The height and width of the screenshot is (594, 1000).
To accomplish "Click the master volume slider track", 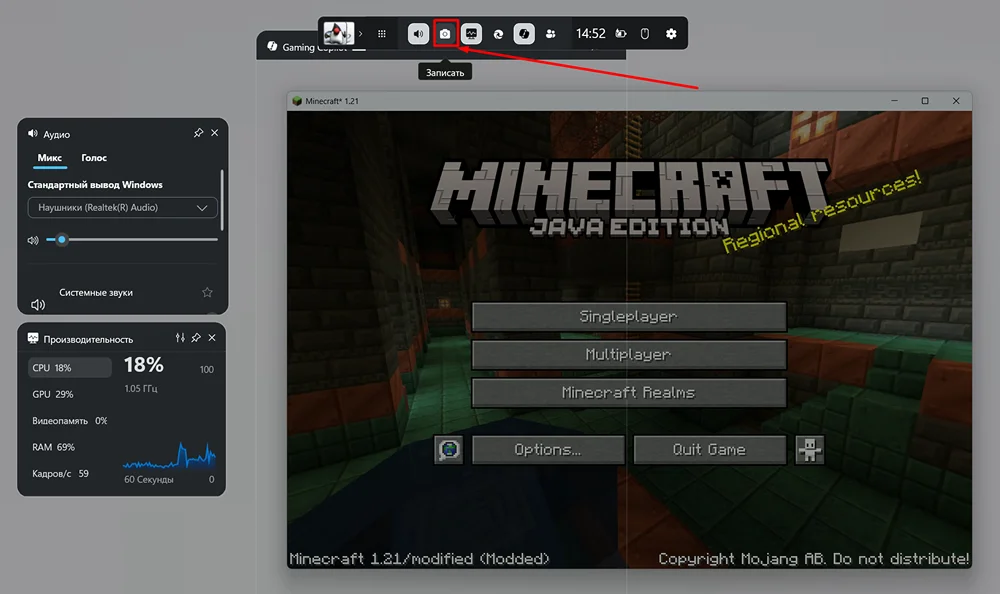I will [140, 240].
